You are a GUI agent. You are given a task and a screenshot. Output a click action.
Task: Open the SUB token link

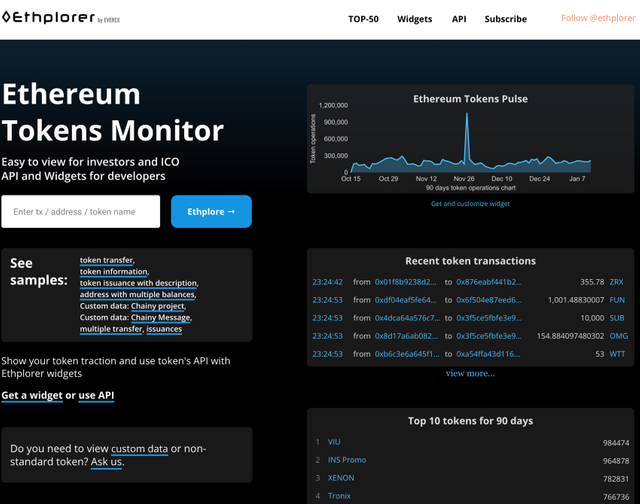(617, 318)
